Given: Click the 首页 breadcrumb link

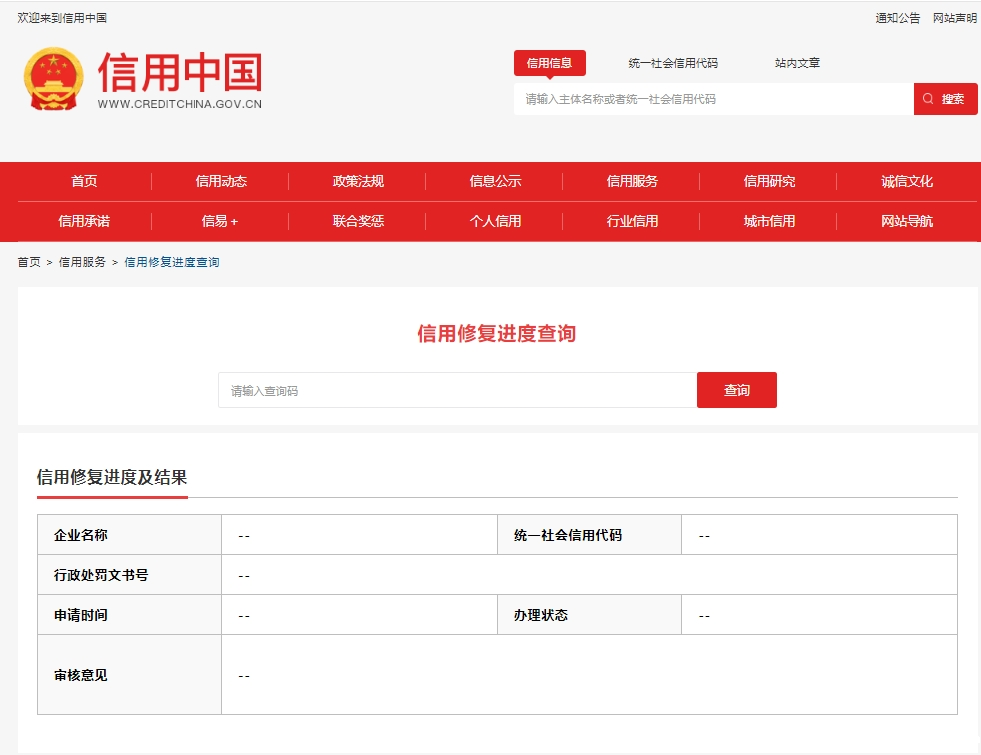Looking at the screenshot, I should coord(29,262).
